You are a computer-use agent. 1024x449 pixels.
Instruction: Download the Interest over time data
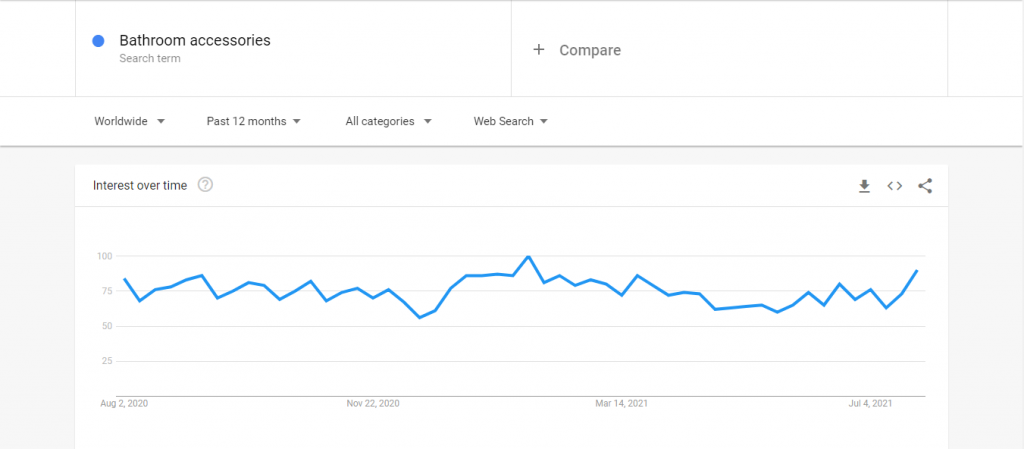point(864,186)
